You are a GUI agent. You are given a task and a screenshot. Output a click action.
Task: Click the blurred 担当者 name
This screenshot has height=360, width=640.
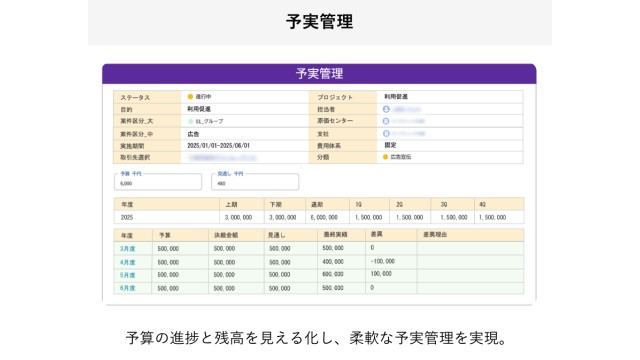406,109
